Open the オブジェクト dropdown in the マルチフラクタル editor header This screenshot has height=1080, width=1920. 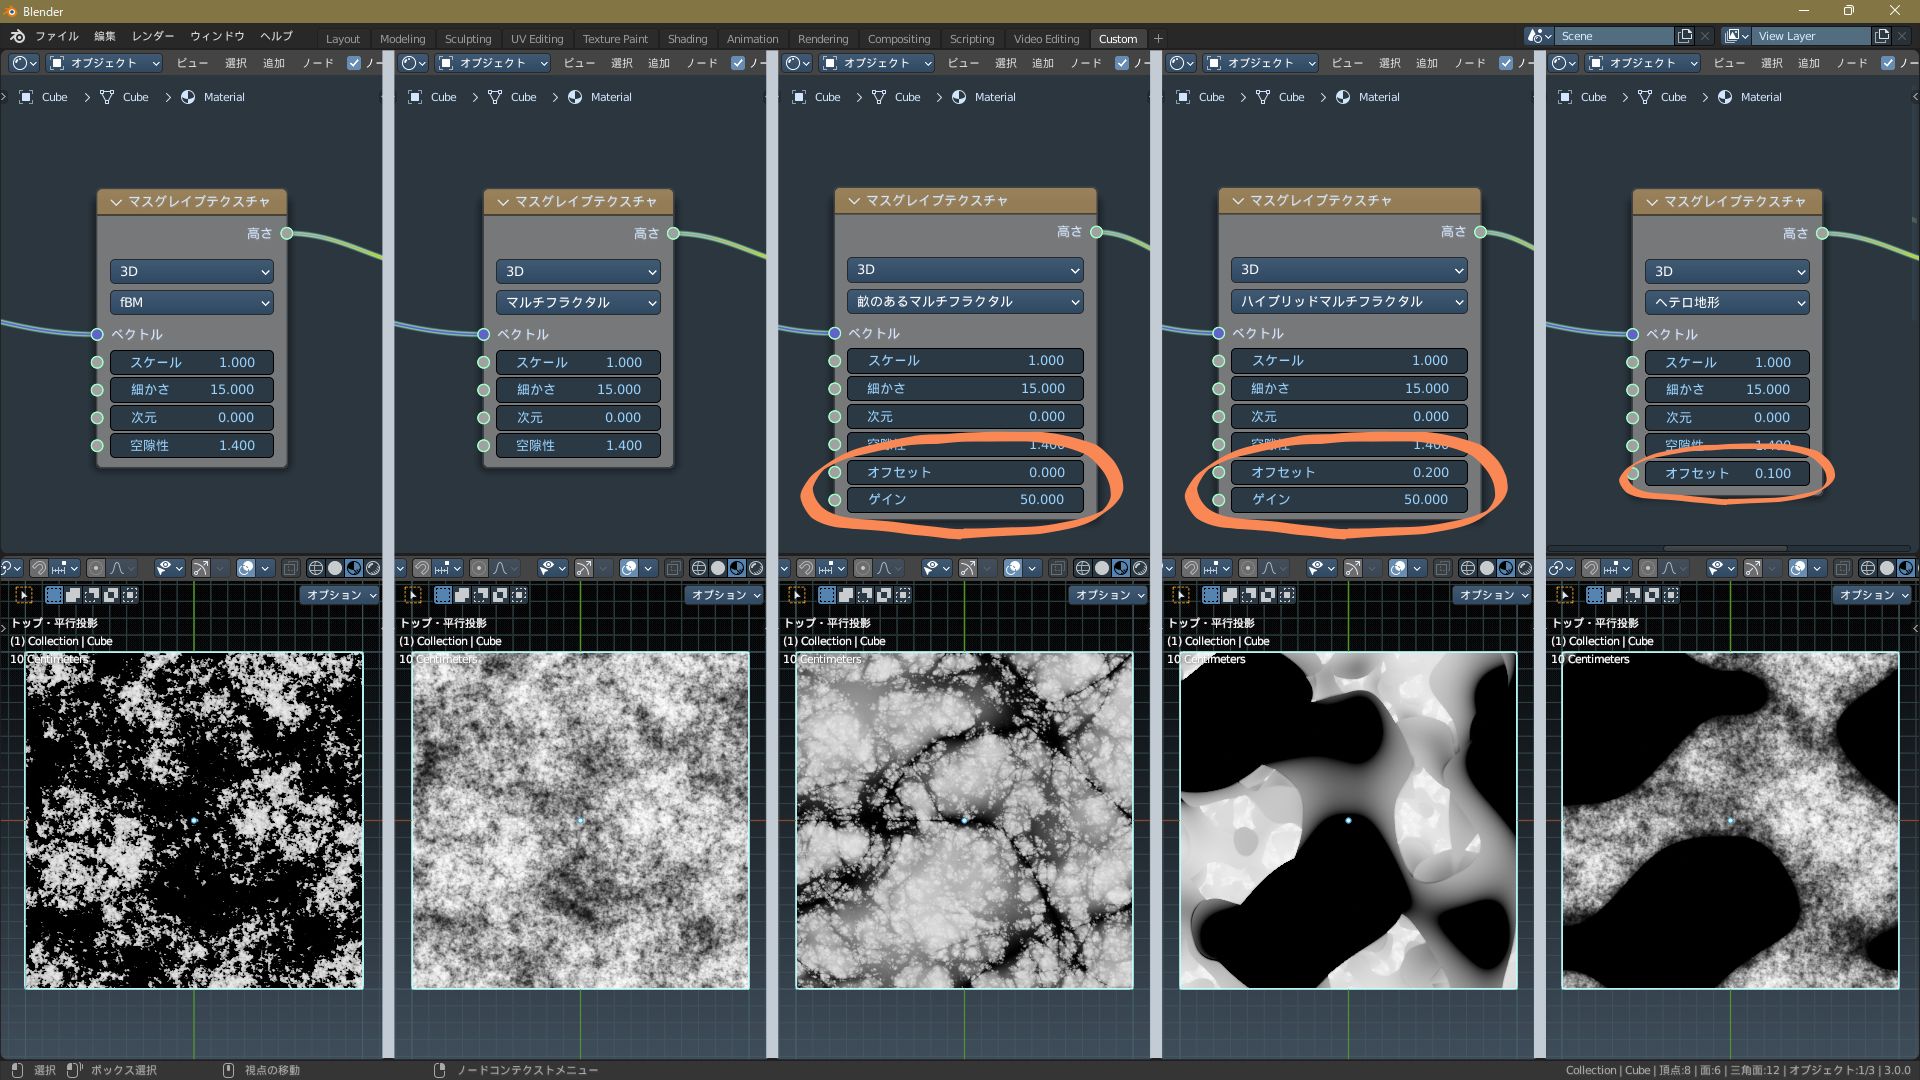[x=493, y=63]
